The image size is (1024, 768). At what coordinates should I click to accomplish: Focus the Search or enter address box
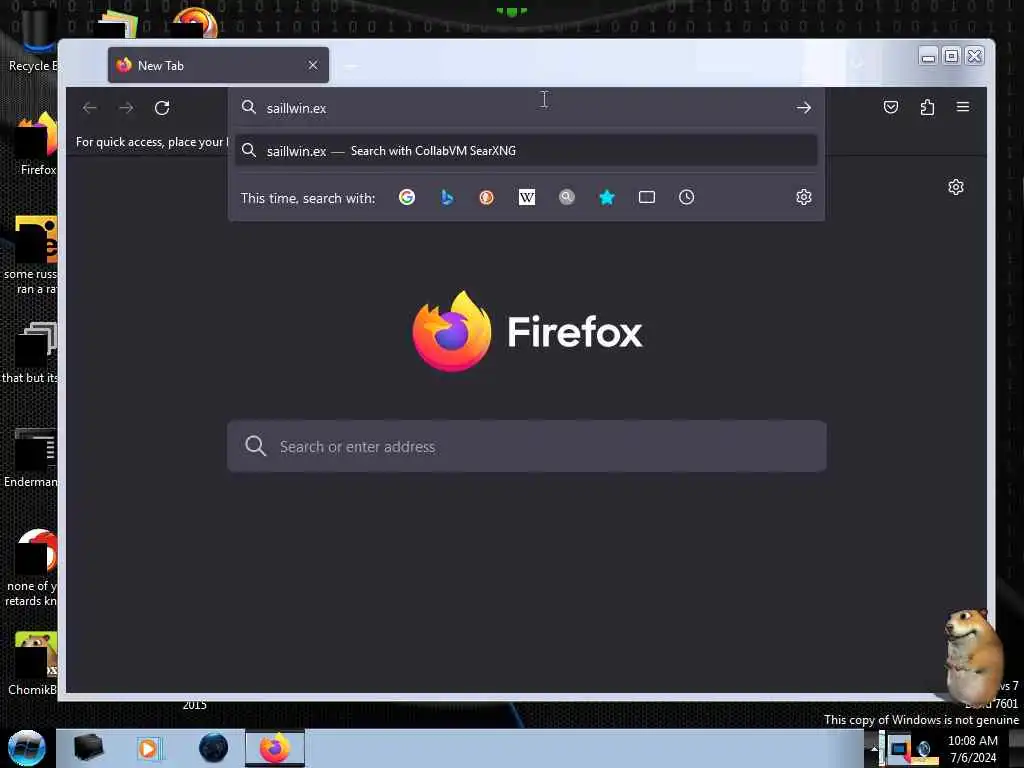point(526,446)
